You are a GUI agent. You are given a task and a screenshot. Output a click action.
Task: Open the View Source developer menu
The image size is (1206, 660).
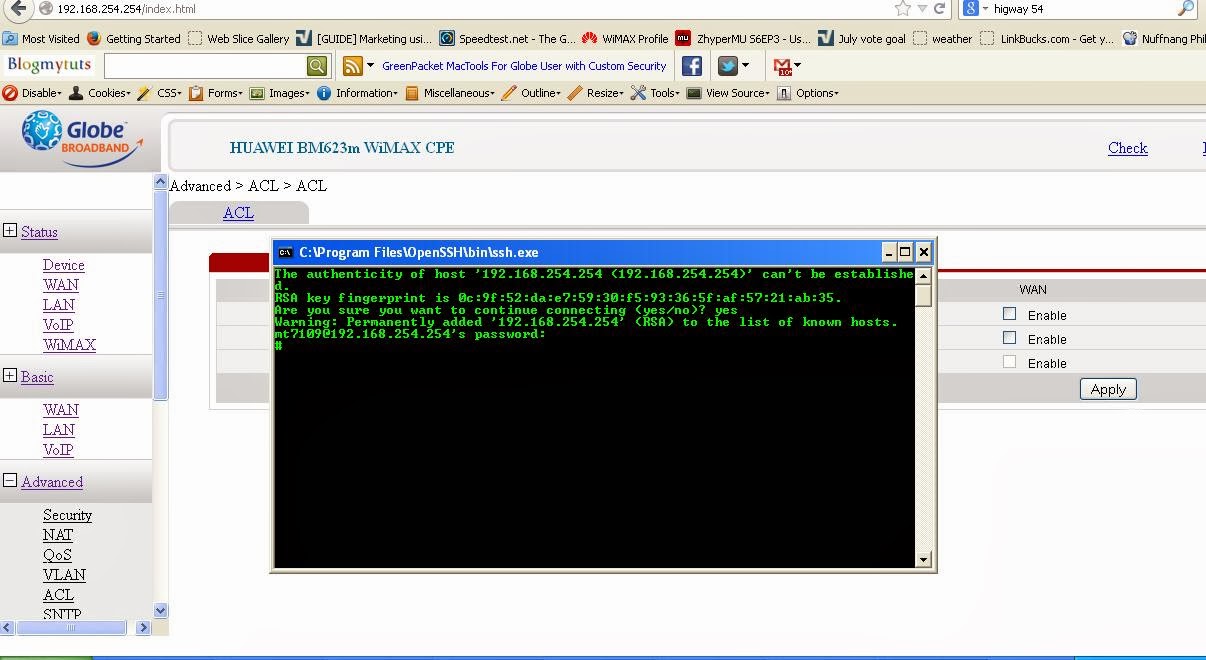(x=729, y=93)
